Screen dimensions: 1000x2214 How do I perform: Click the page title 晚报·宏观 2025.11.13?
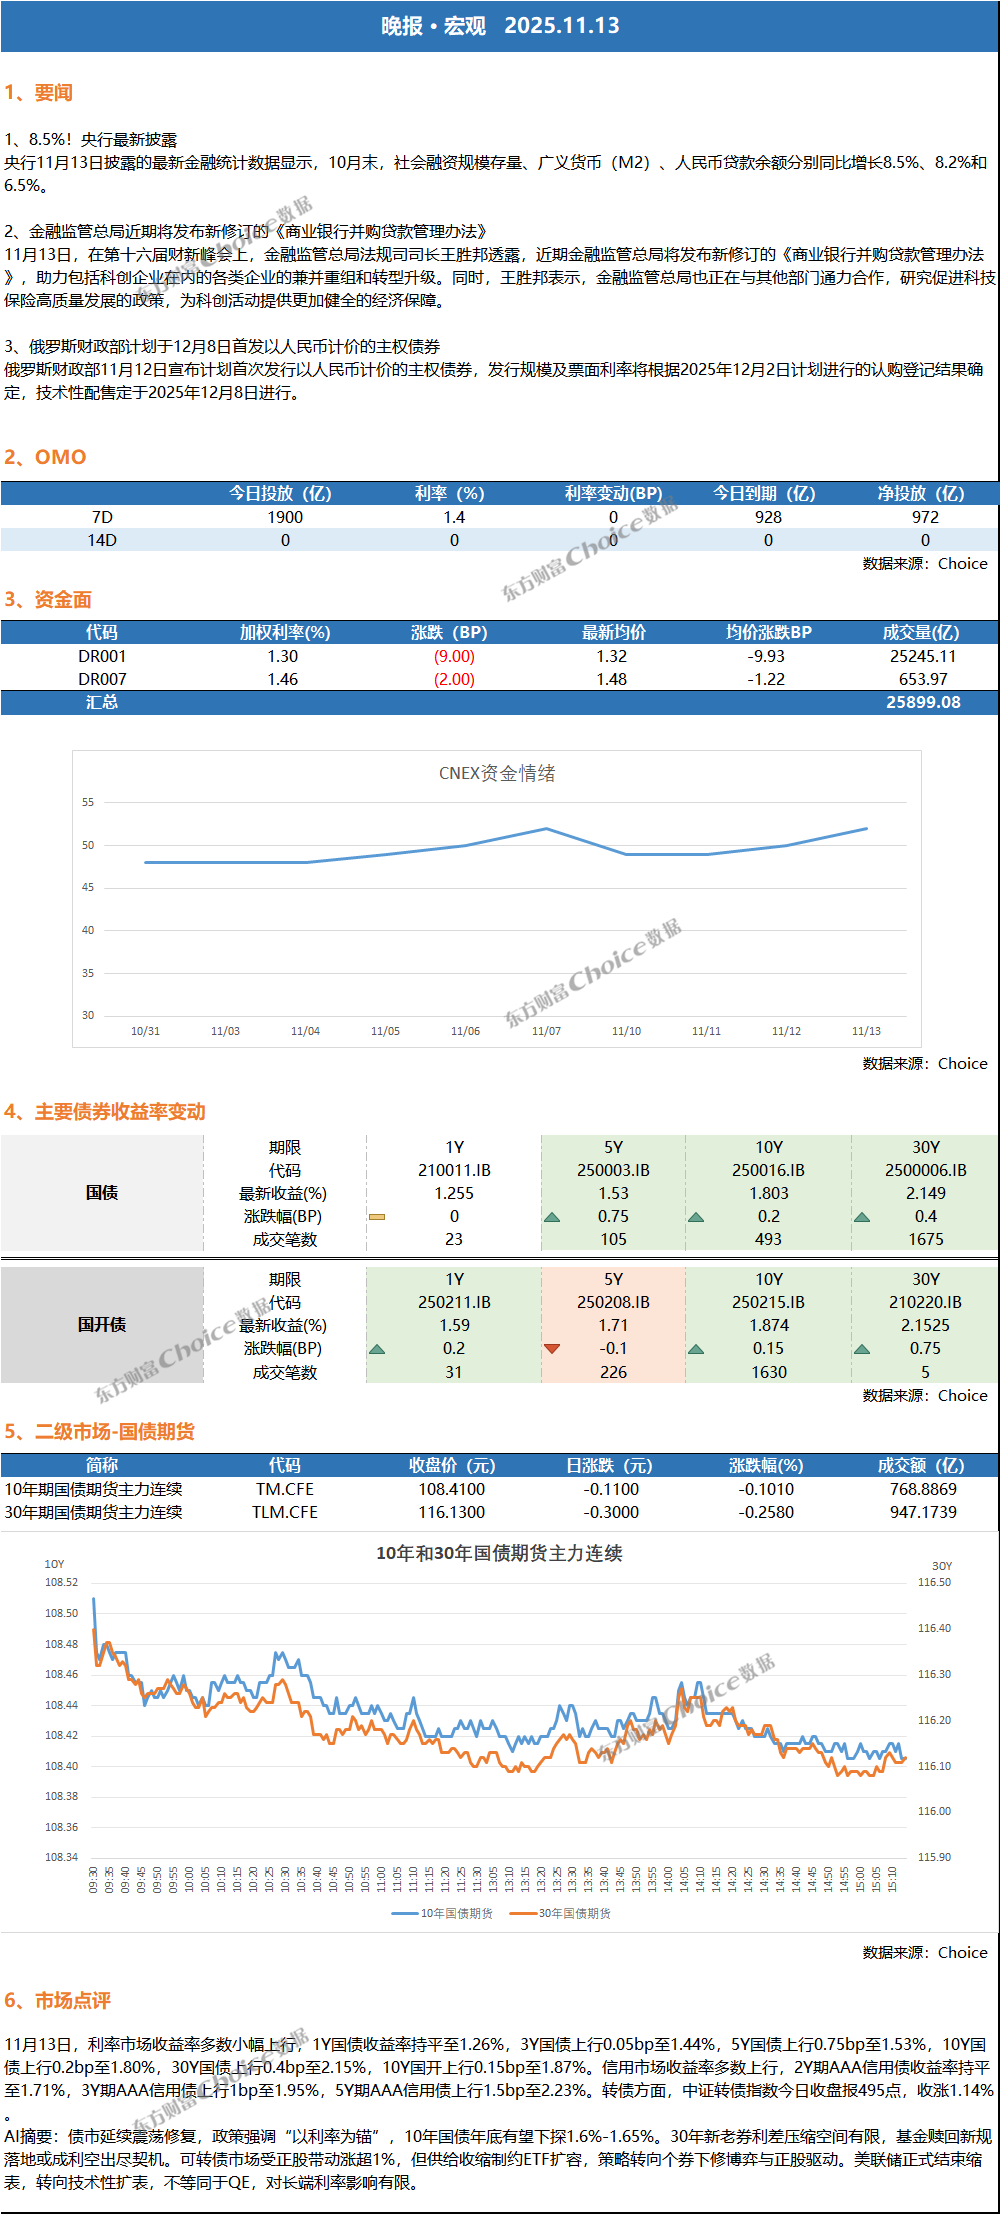click(500, 26)
